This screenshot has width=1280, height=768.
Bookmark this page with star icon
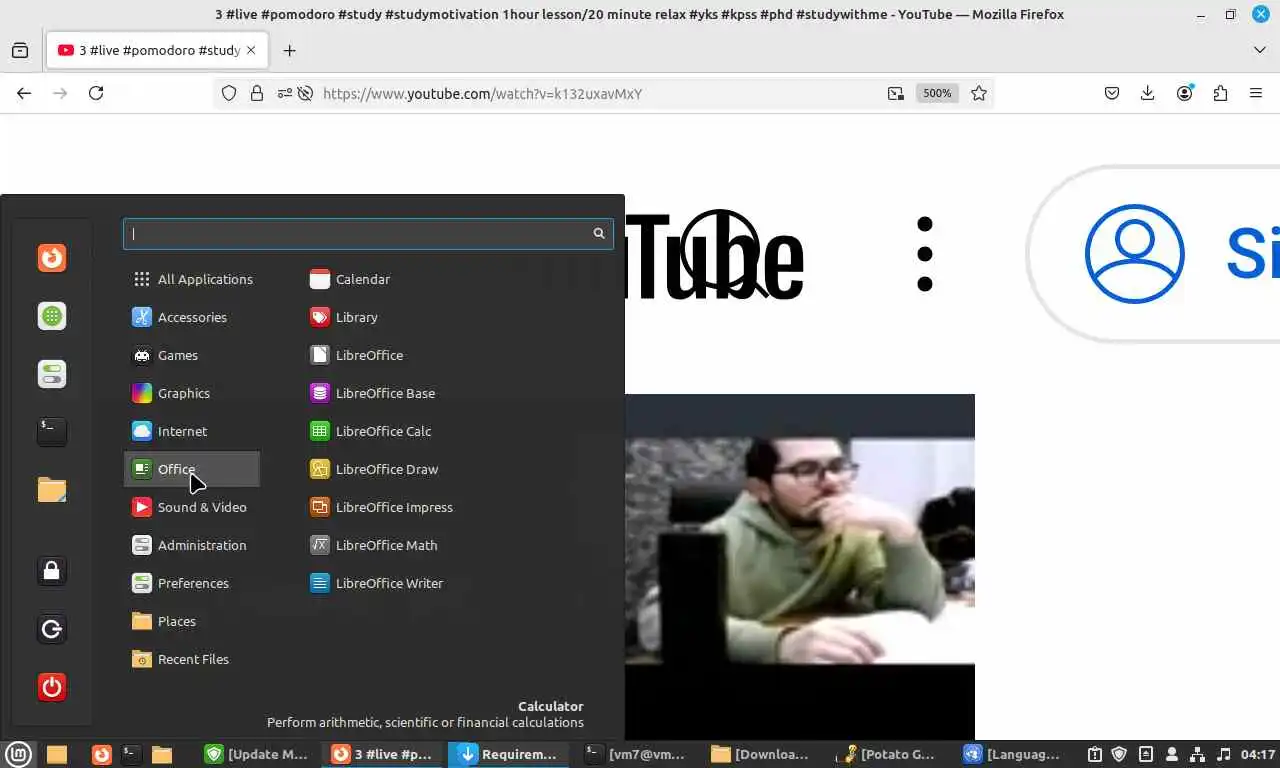coord(979,93)
